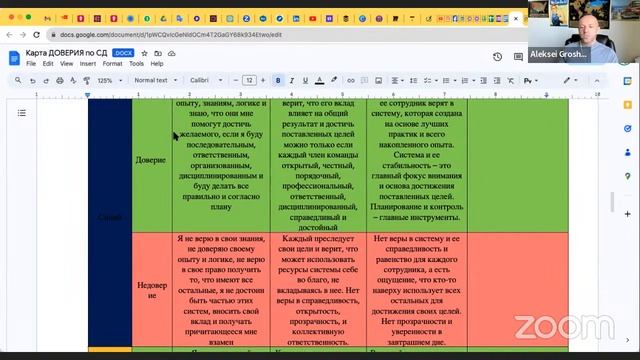The width and height of the screenshot is (640, 360).
Task: Open the View menu
Action: pyautogui.click(x=67, y=64)
